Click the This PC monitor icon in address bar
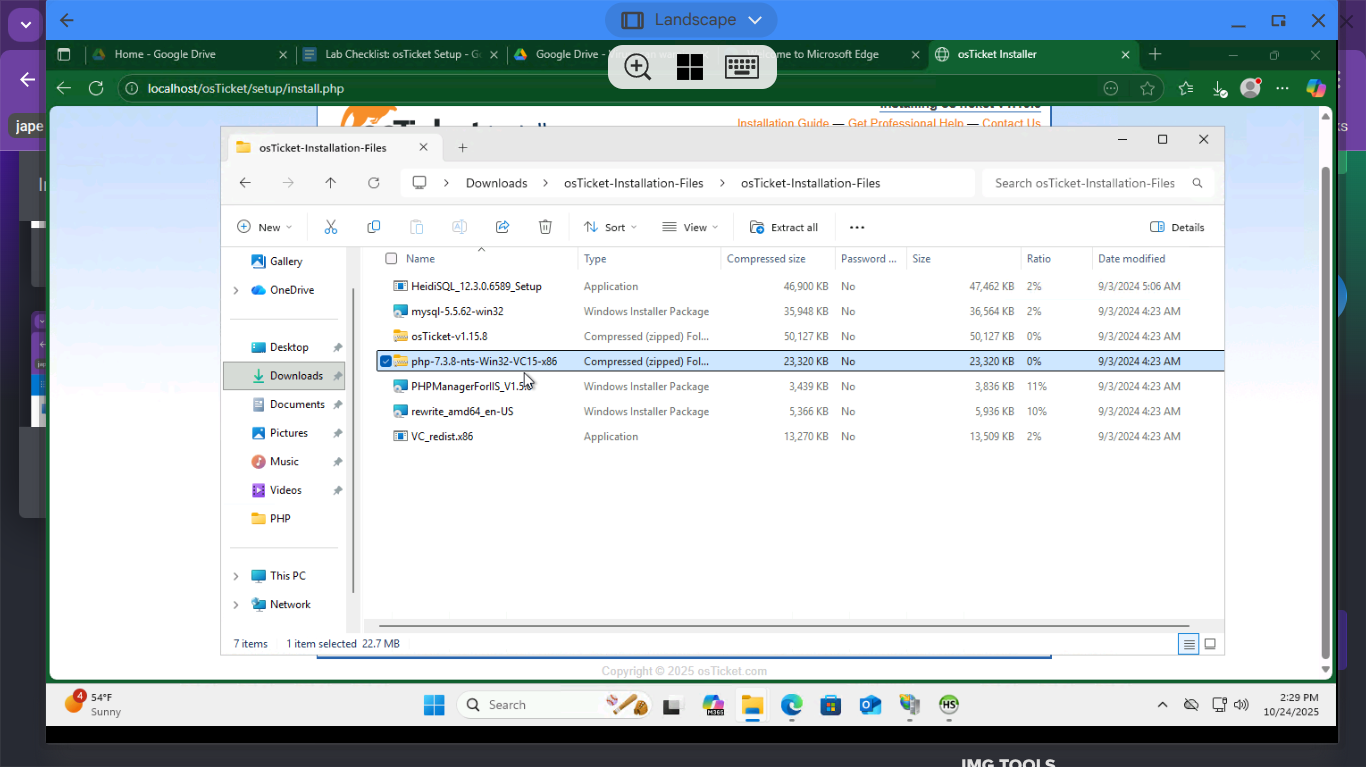Screen dimensions: 1366x767 click(419, 183)
